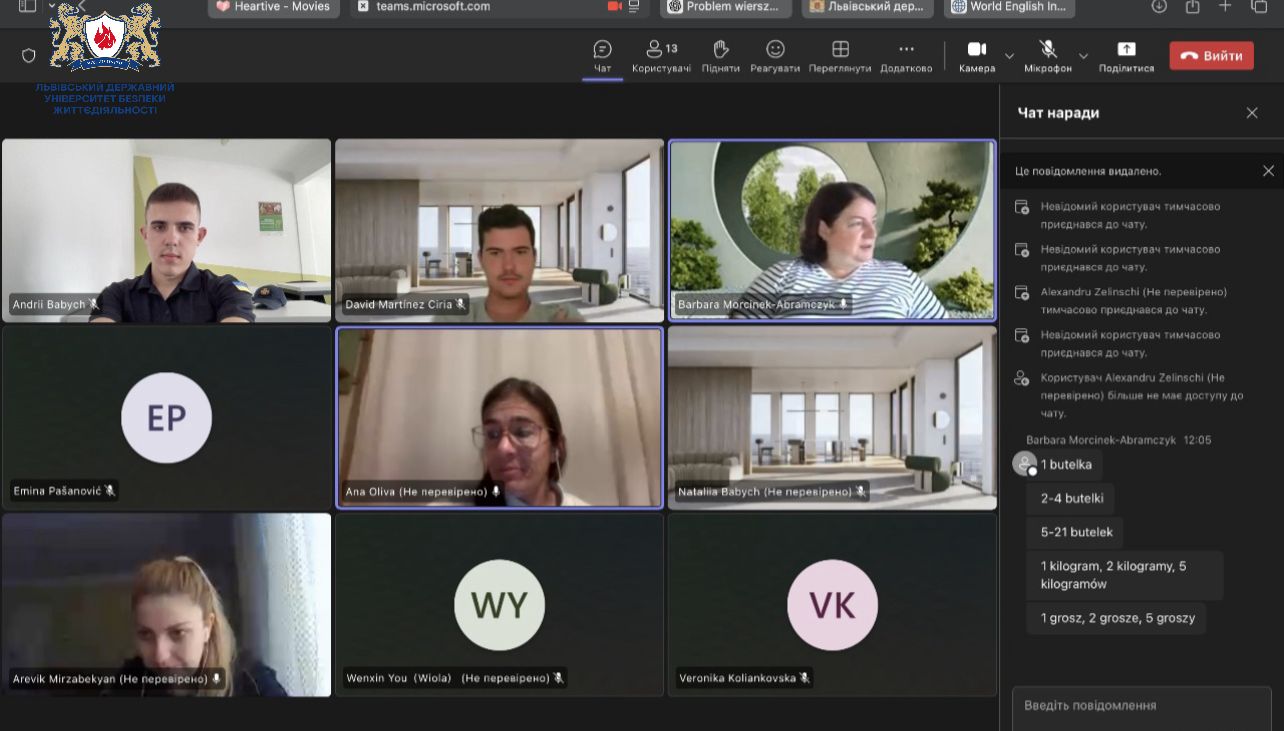1284x731 pixels.
Task: Expand the camera options dropdown arrow
Action: click(1009, 56)
